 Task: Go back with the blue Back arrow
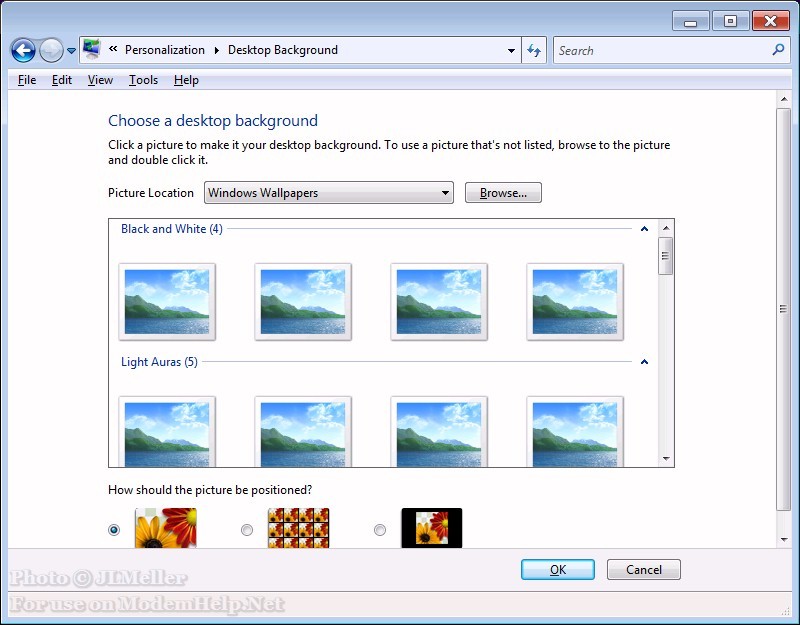pyautogui.click(x=23, y=51)
